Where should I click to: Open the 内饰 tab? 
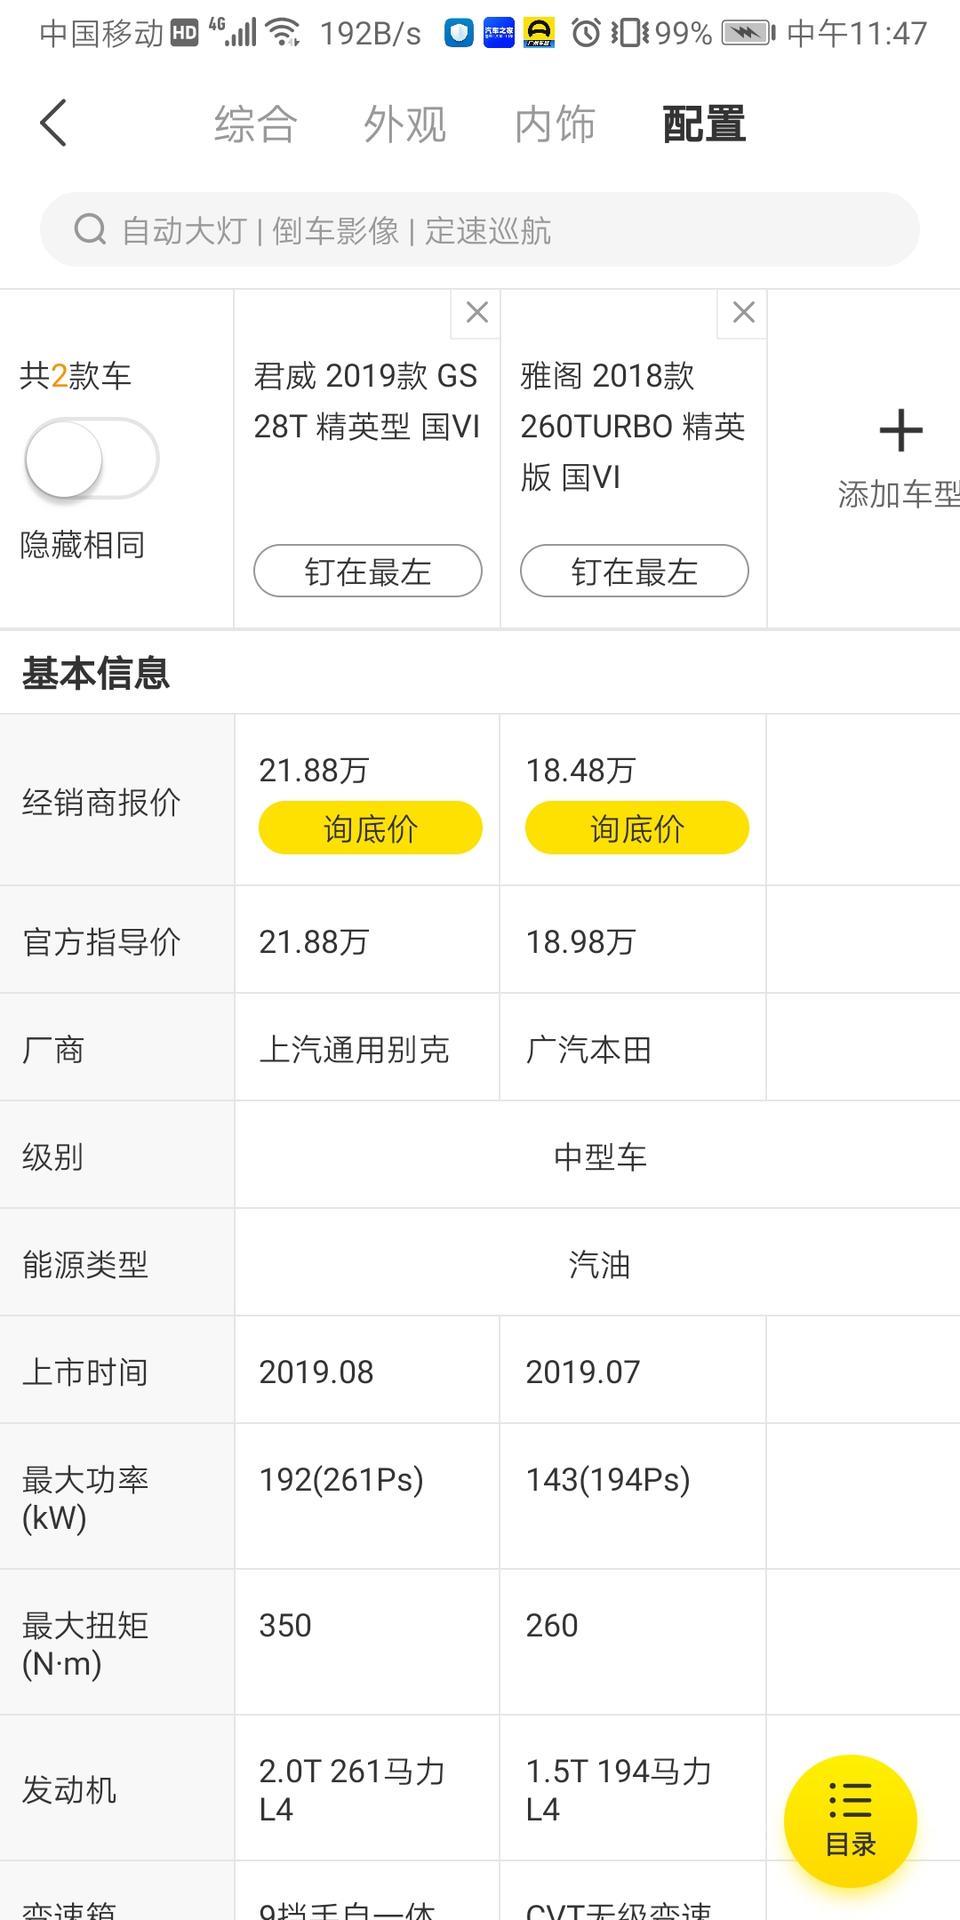pos(554,125)
